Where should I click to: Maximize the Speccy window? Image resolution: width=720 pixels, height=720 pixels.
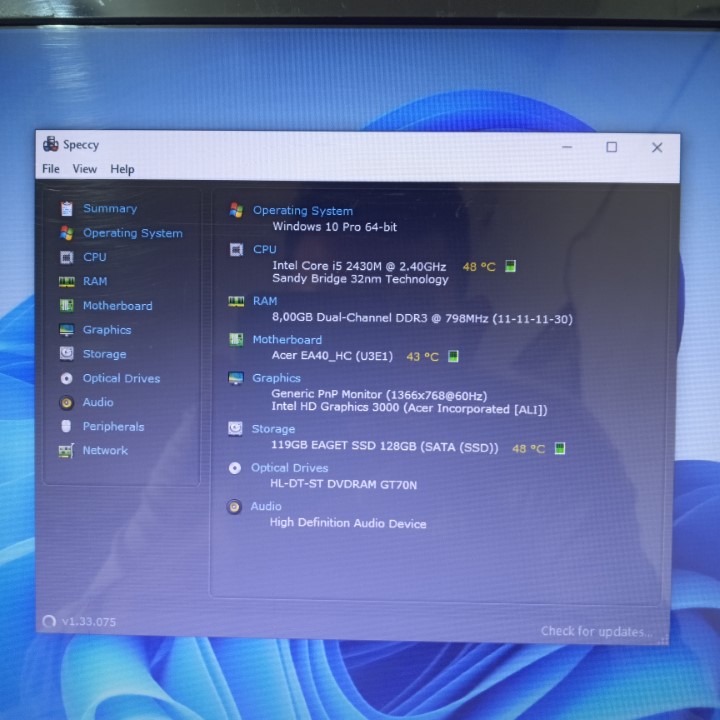click(611, 147)
